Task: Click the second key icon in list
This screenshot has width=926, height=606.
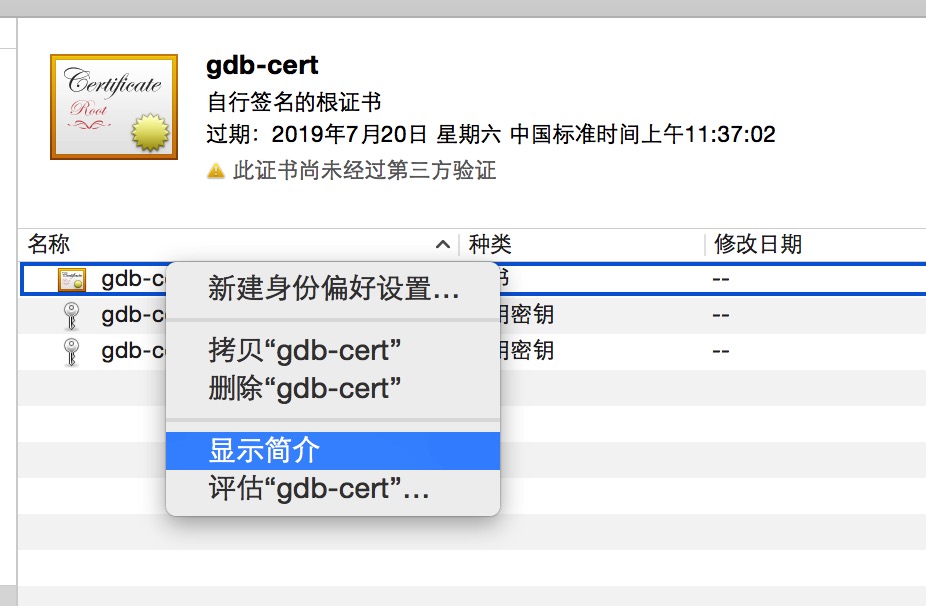Action: click(x=71, y=352)
